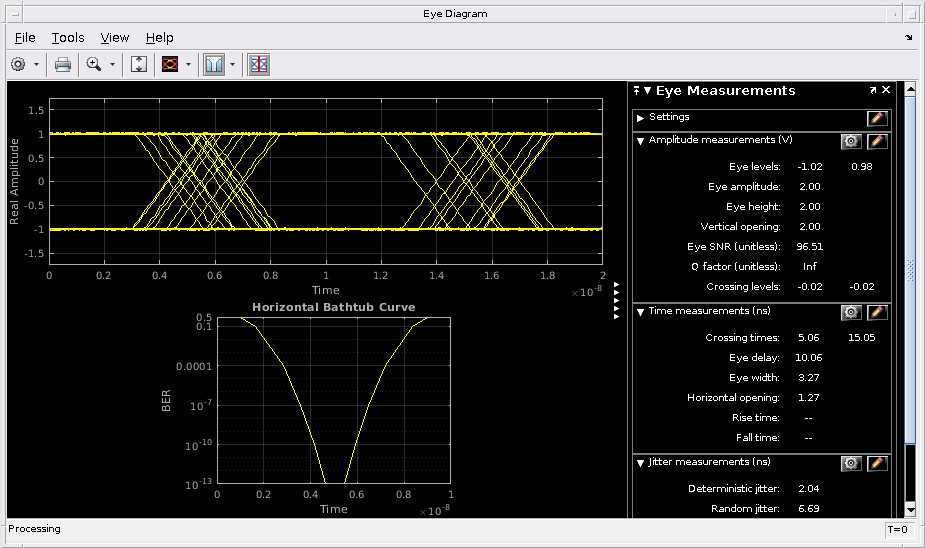Click the eye diagram plot icon
925x548 pixels.
(x=170, y=64)
